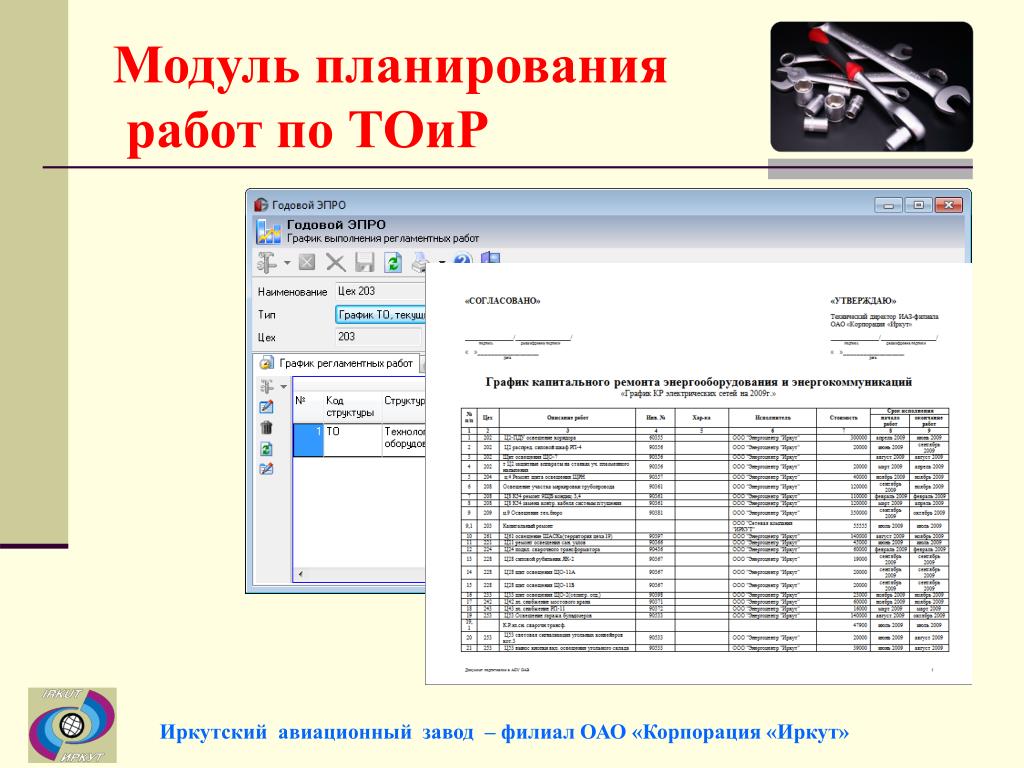Click the app icon in the Годовой ЭПРО title bar
This screenshot has height=768, width=1024.
261,204
